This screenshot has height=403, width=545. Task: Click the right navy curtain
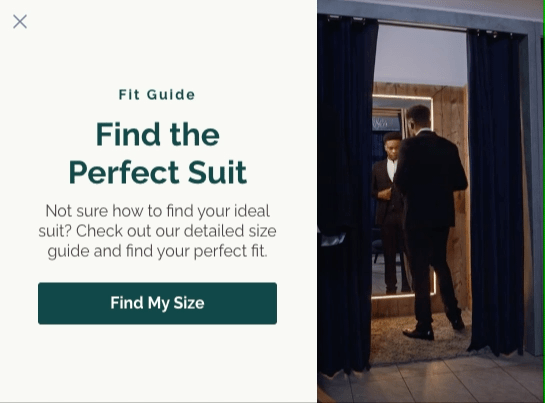[x=495, y=191]
